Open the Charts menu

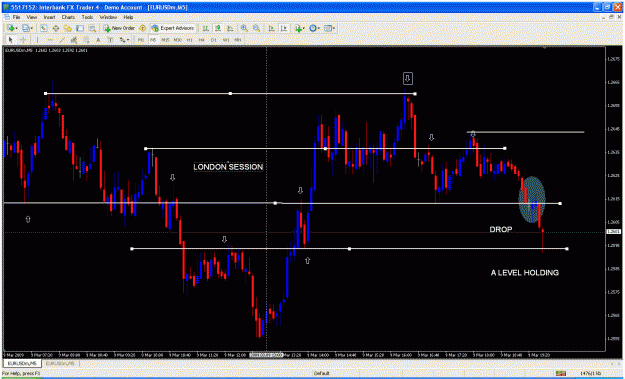(x=68, y=18)
